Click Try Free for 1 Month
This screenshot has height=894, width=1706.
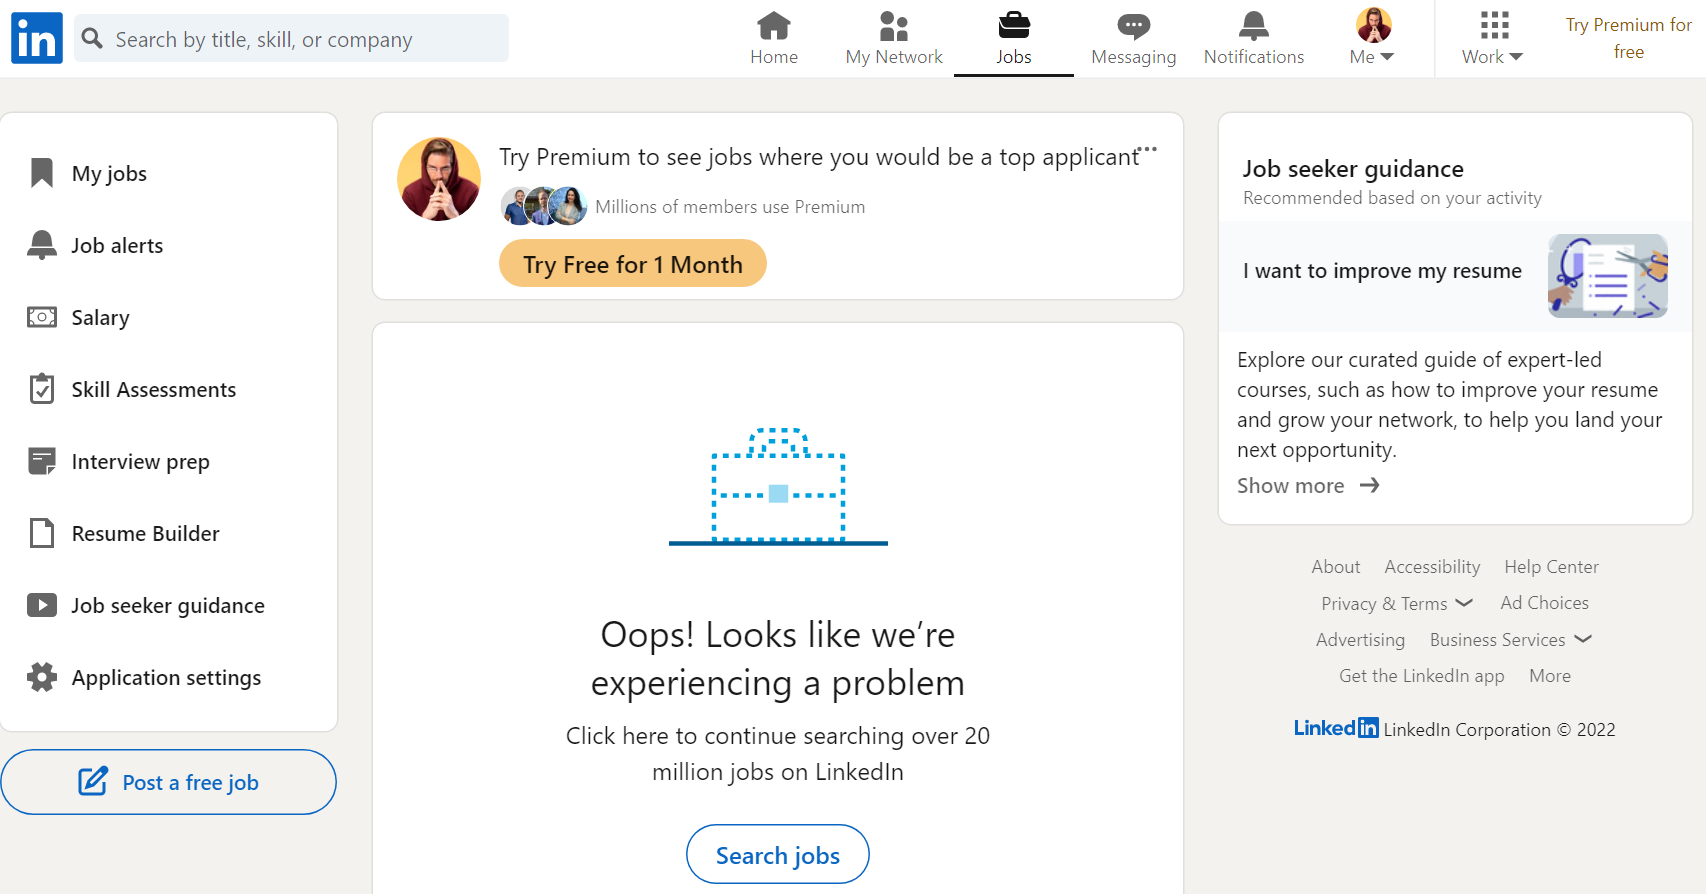(632, 264)
